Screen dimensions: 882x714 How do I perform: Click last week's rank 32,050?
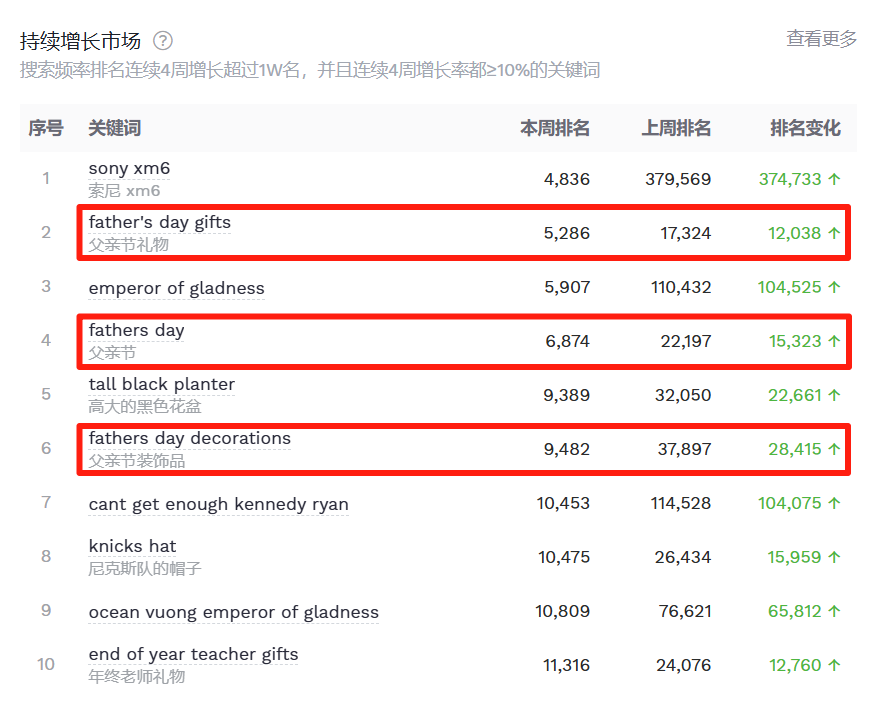pyautogui.click(x=683, y=396)
